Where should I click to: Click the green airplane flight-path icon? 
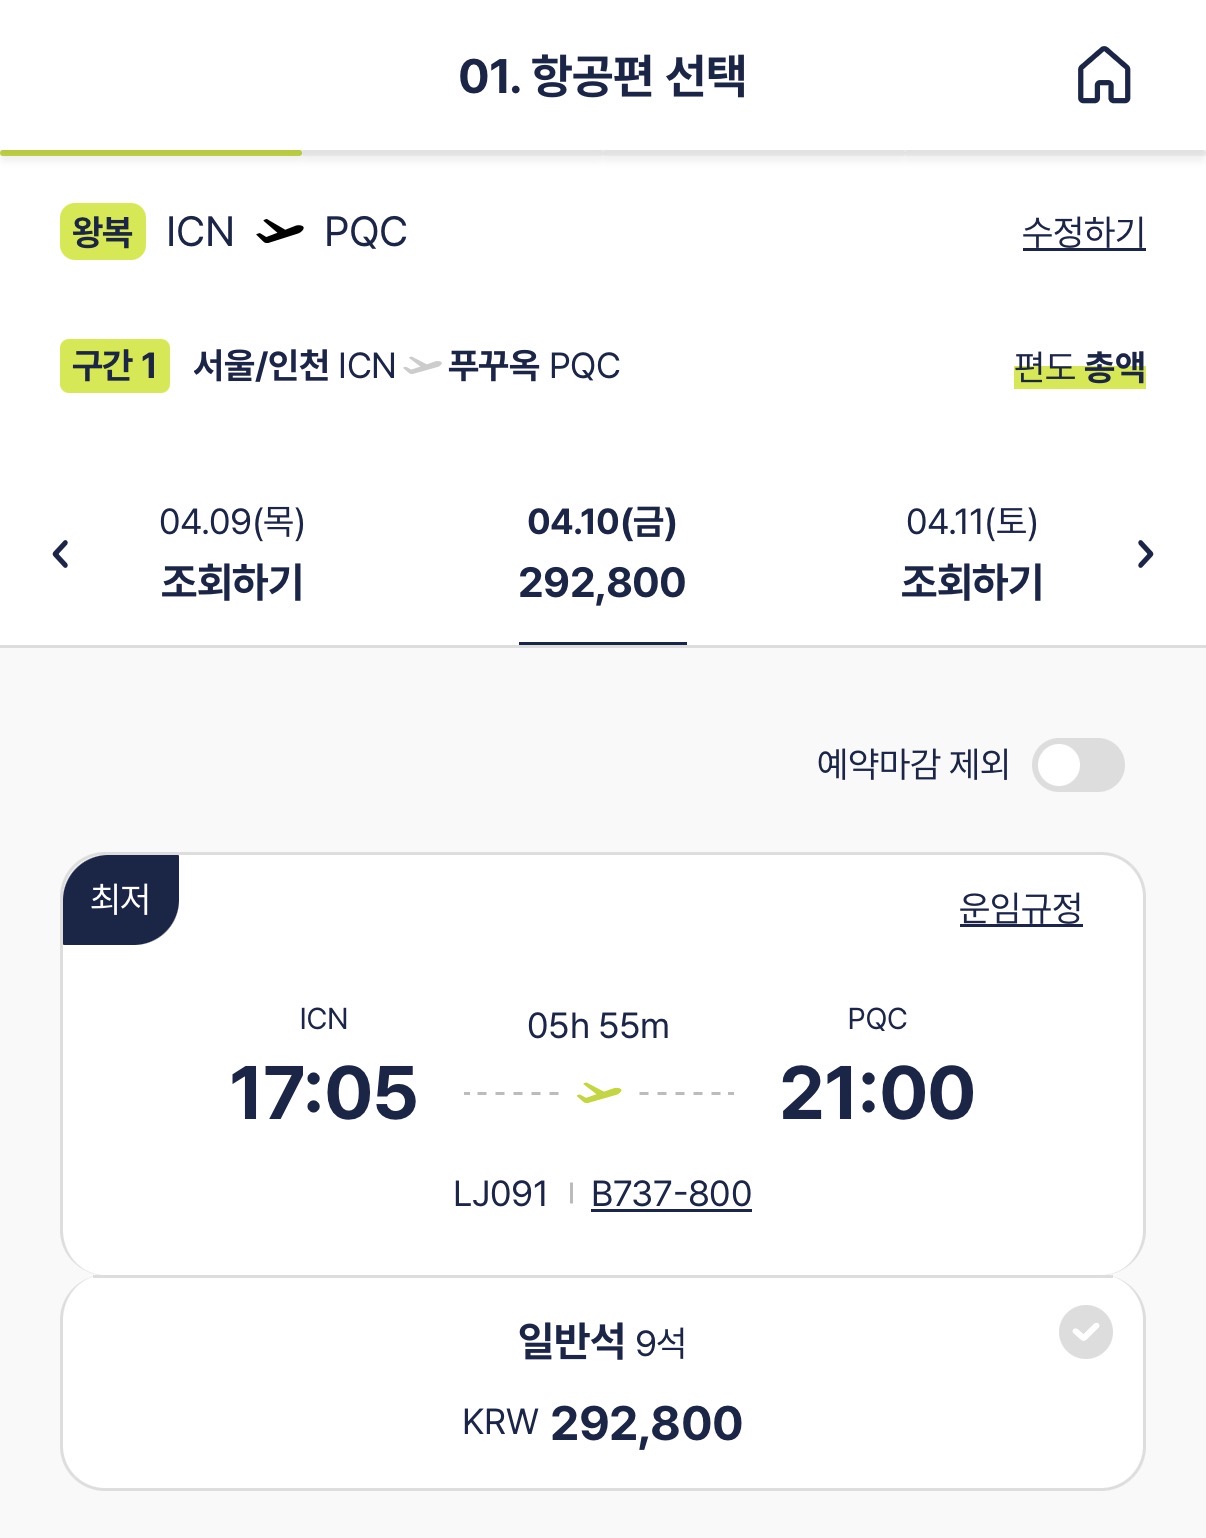tap(599, 1093)
